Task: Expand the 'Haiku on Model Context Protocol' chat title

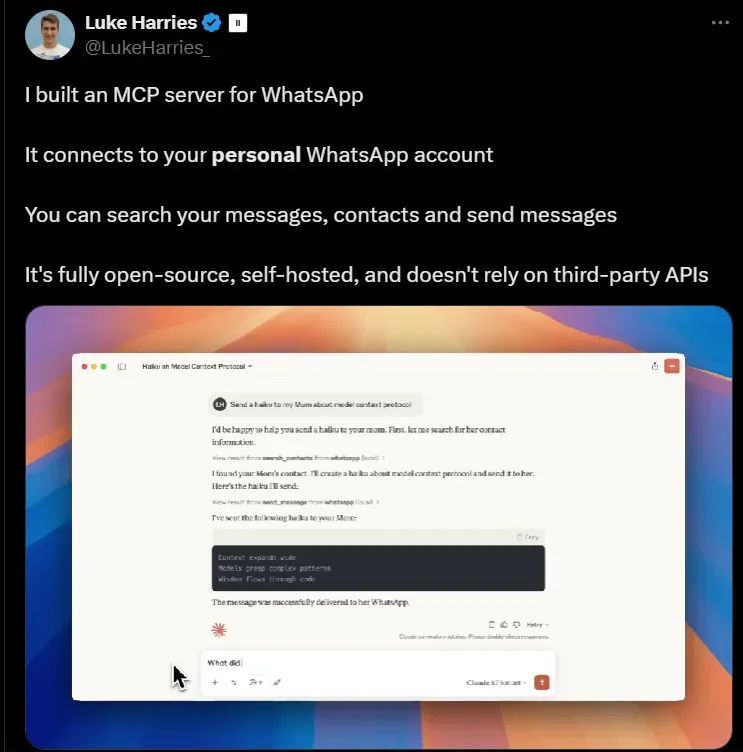Action: pyautogui.click(x=197, y=366)
